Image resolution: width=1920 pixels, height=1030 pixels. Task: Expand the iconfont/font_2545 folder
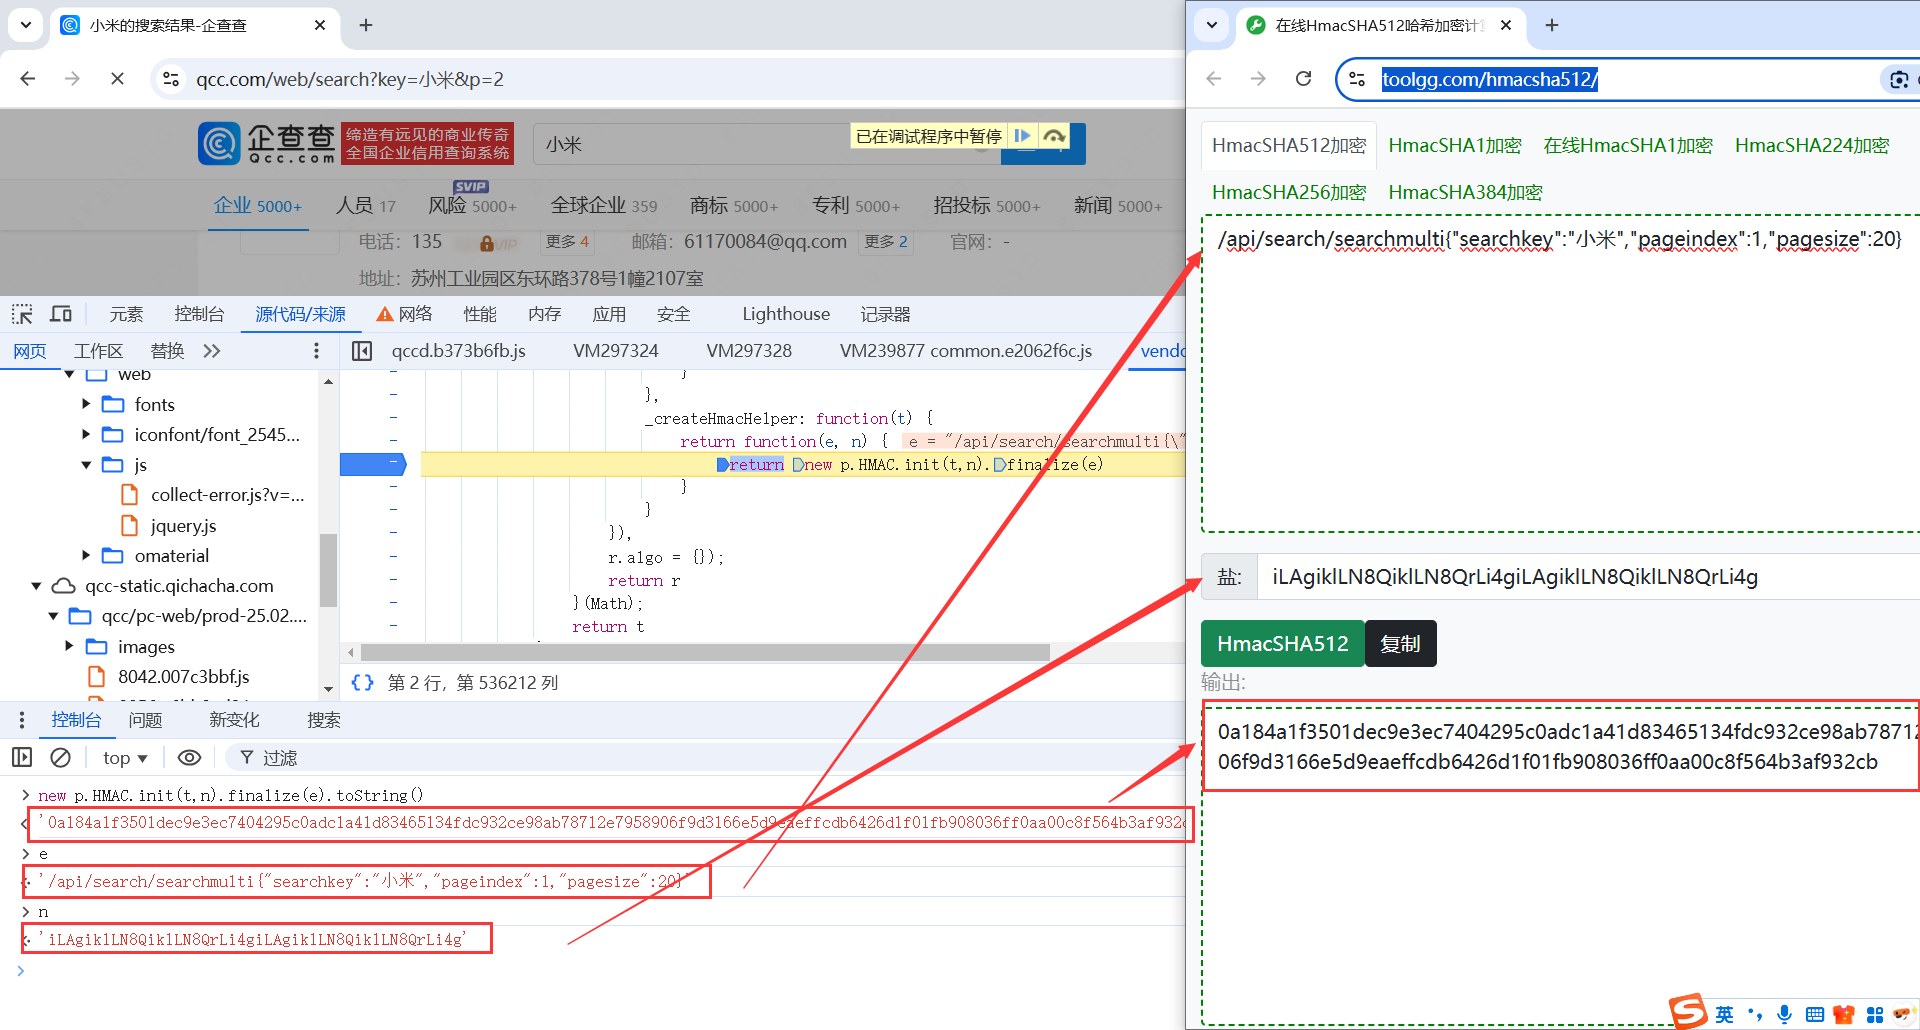(x=86, y=434)
